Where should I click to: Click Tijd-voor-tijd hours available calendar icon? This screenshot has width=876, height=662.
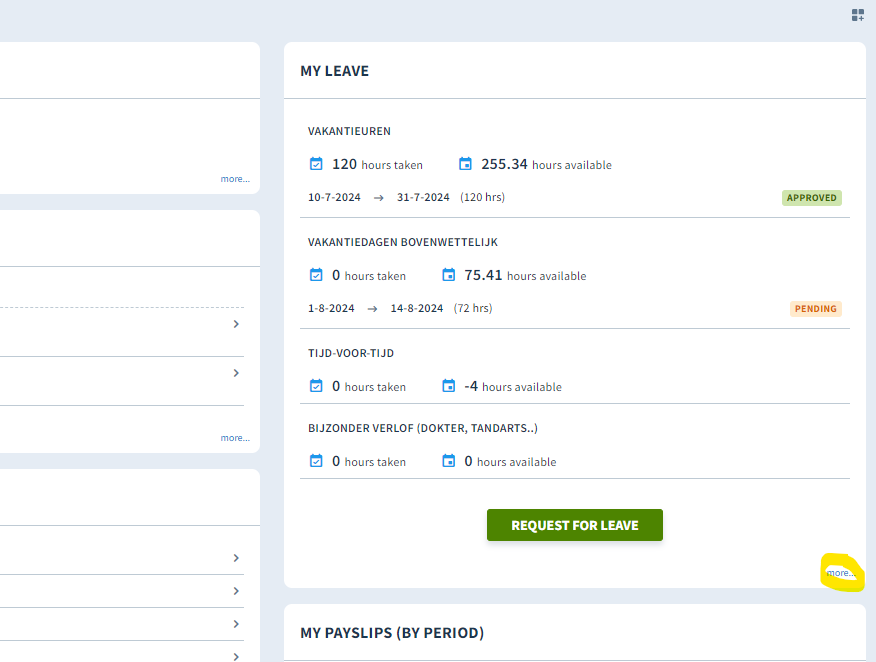[x=449, y=386]
